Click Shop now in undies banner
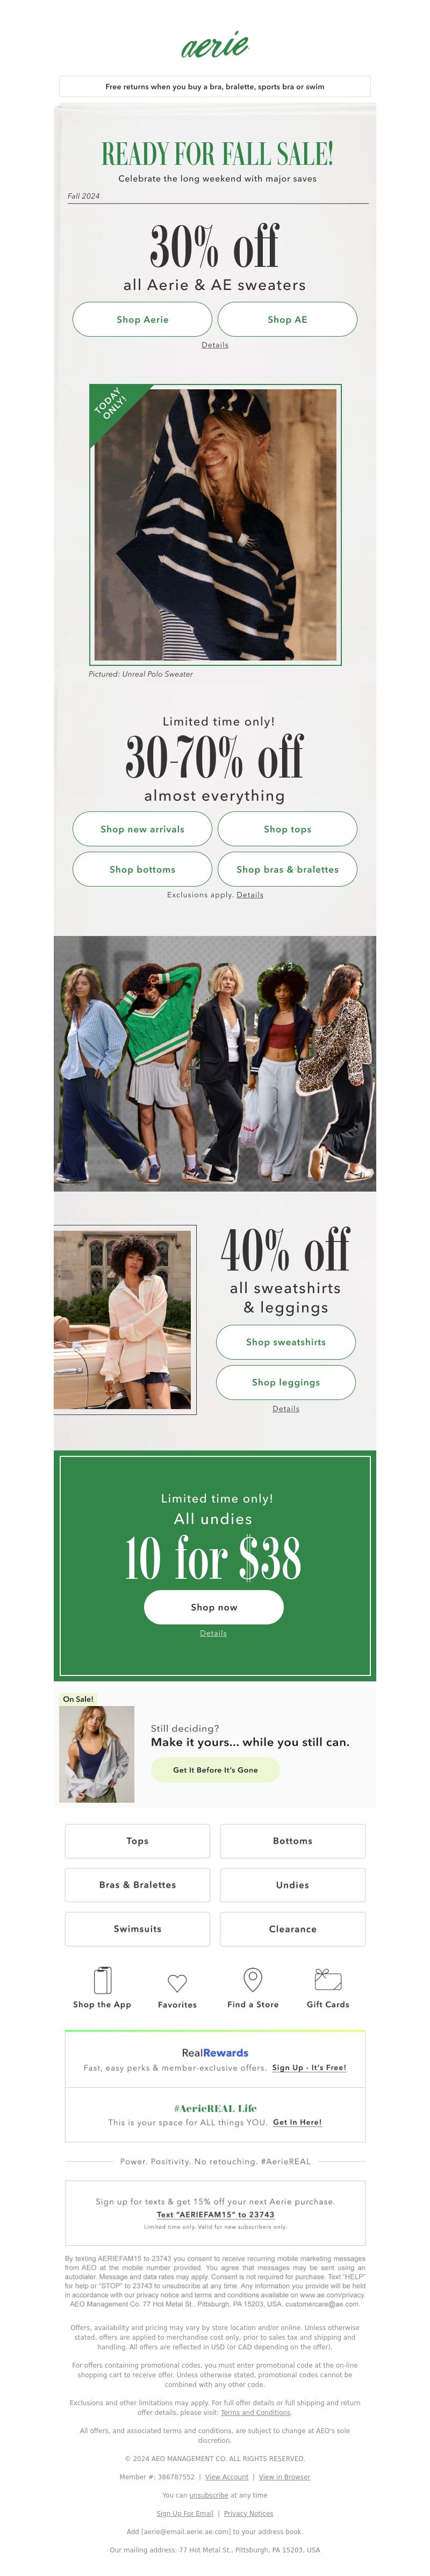430x2576 pixels. click(214, 1607)
